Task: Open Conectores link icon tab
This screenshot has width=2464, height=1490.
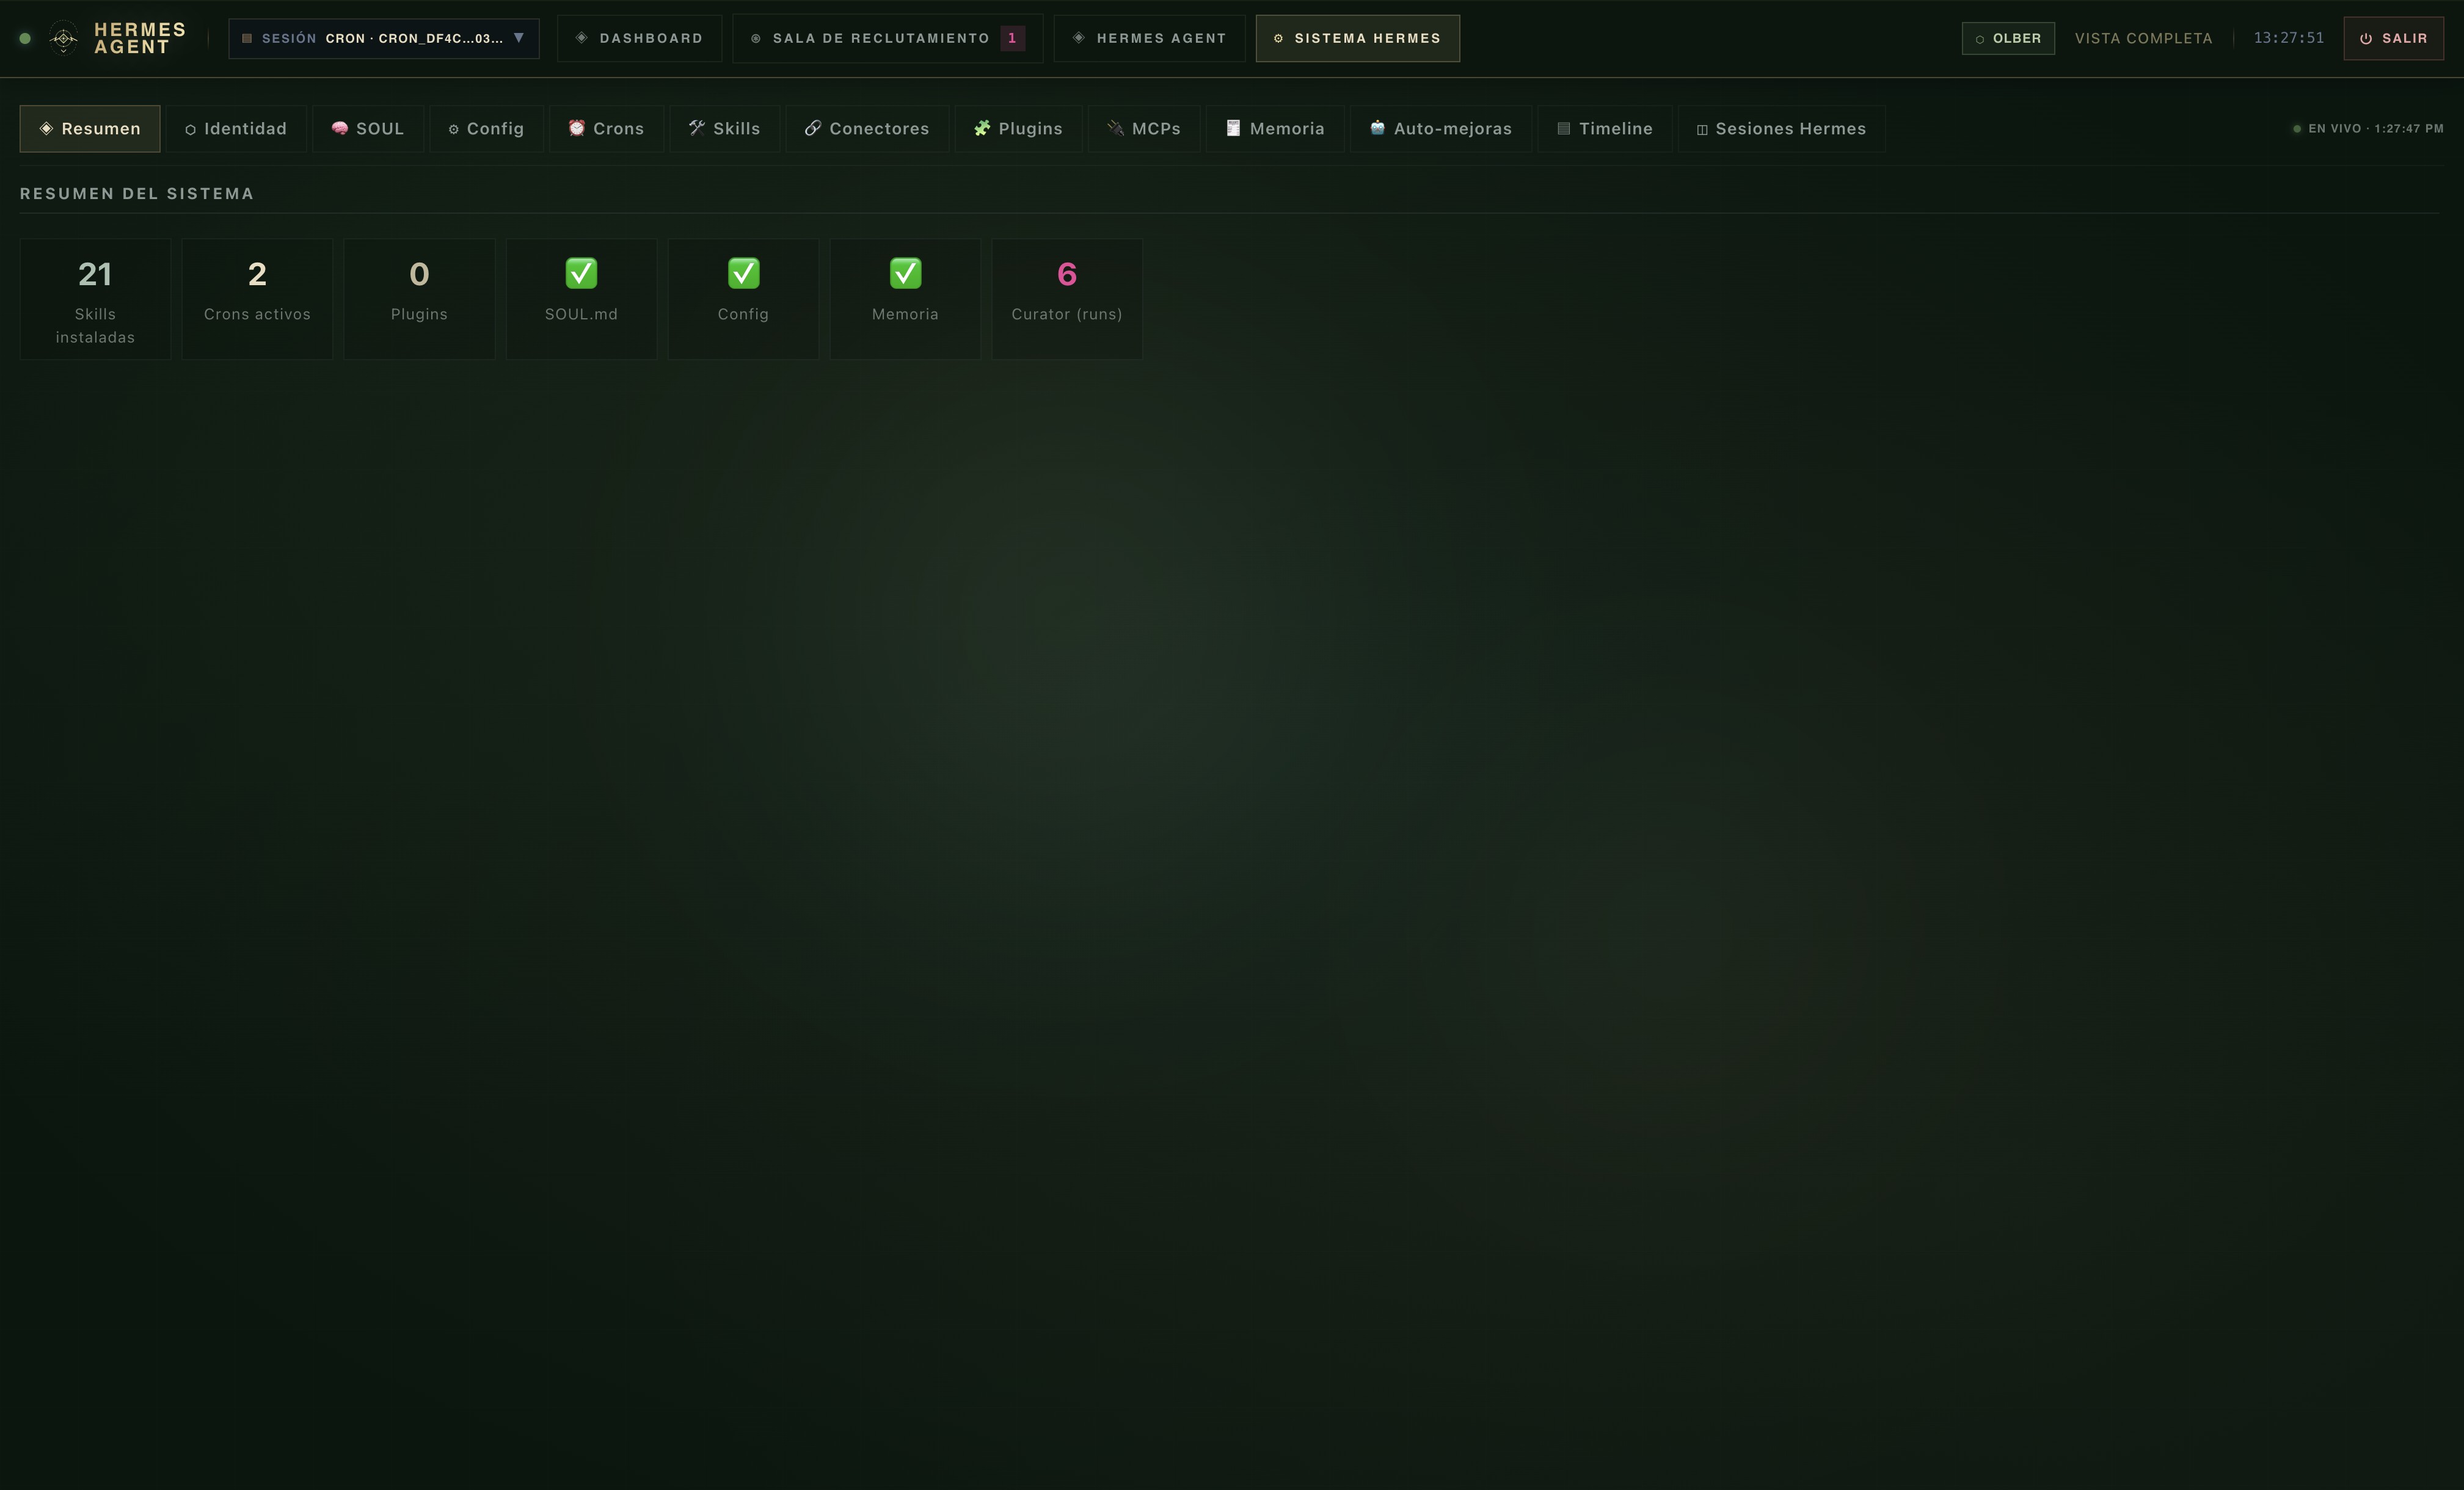Action: coord(867,128)
